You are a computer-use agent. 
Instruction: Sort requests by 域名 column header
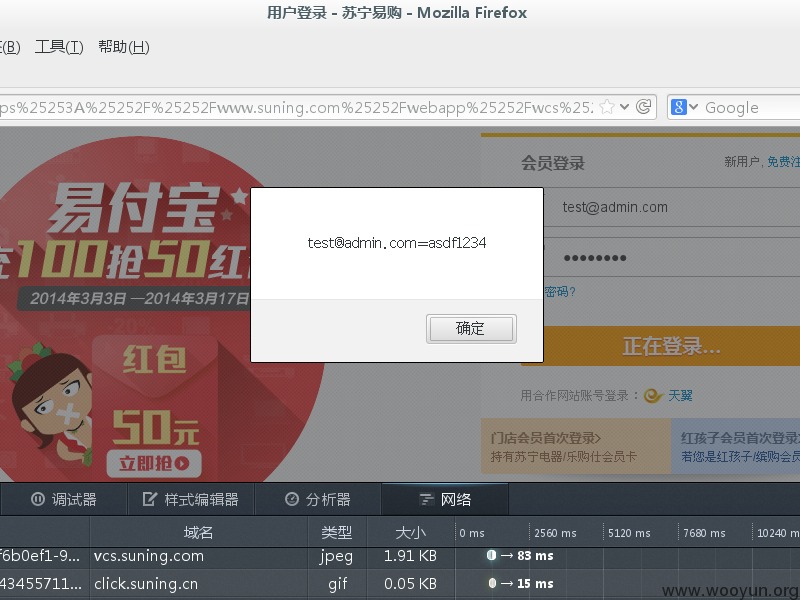click(x=198, y=533)
